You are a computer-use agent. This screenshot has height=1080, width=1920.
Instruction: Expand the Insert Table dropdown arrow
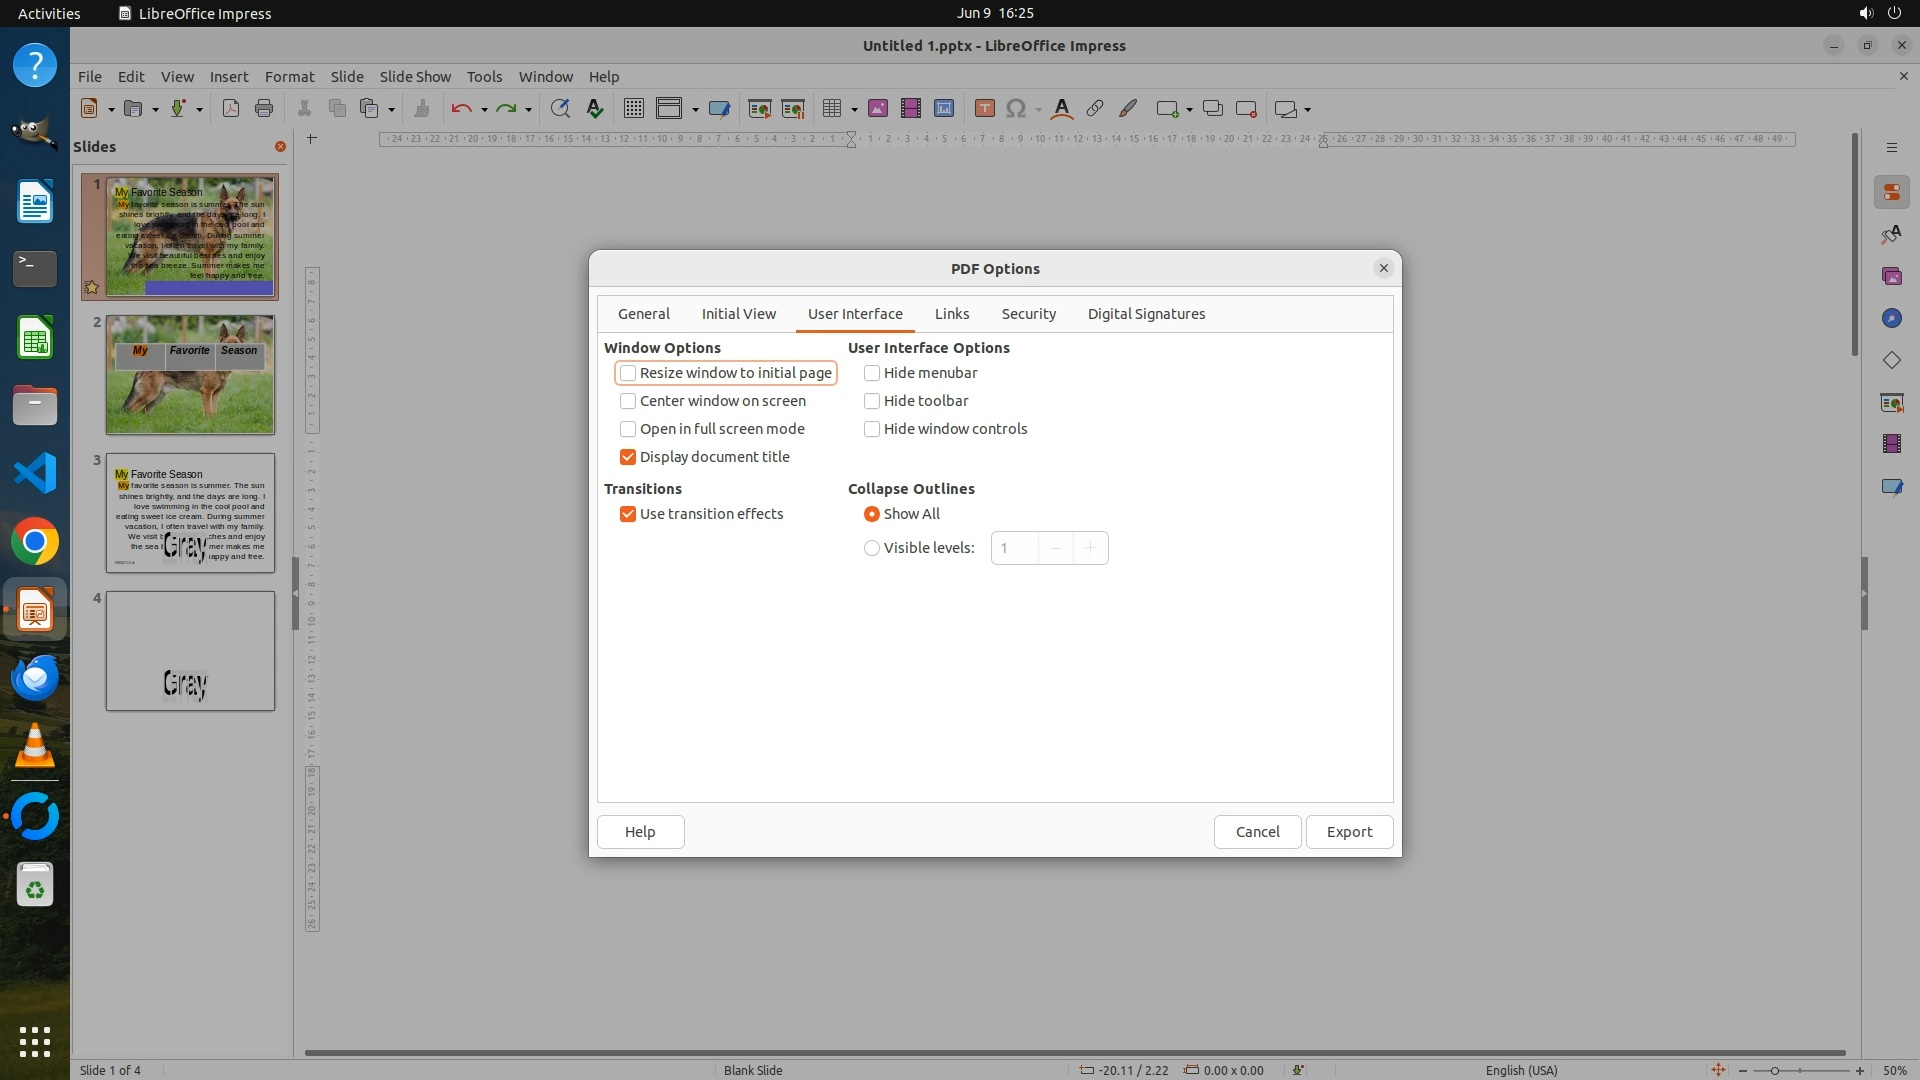tap(854, 110)
